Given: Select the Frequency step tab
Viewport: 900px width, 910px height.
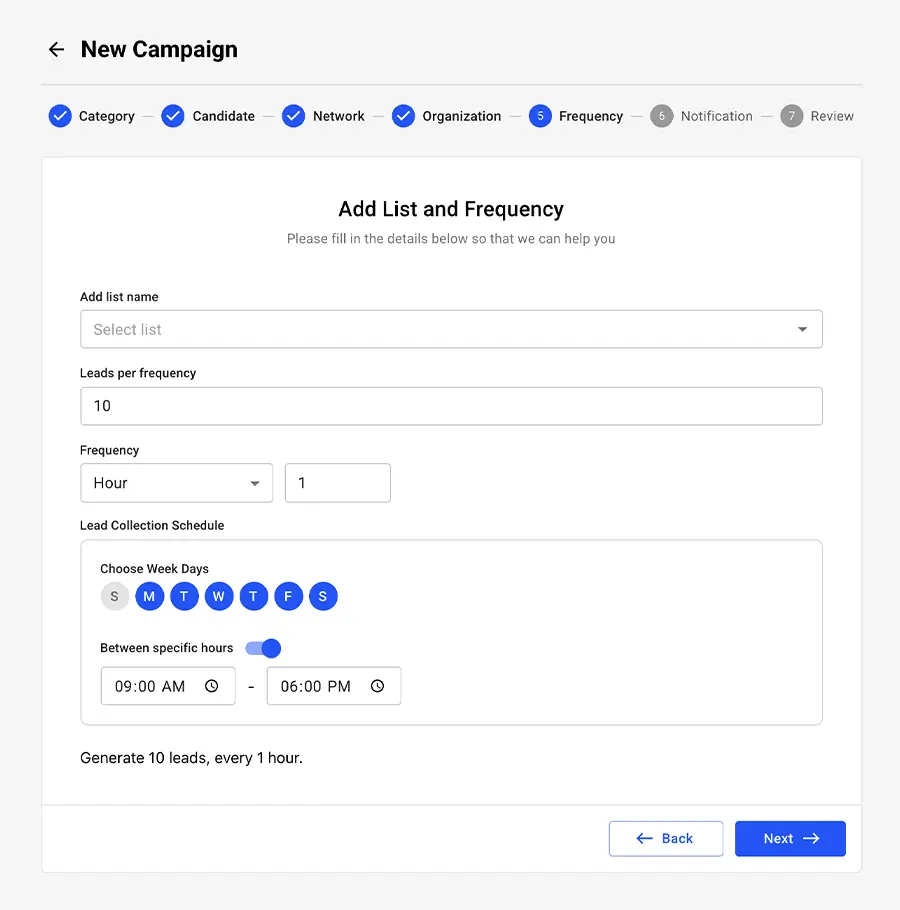Looking at the screenshot, I should pyautogui.click(x=576, y=116).
